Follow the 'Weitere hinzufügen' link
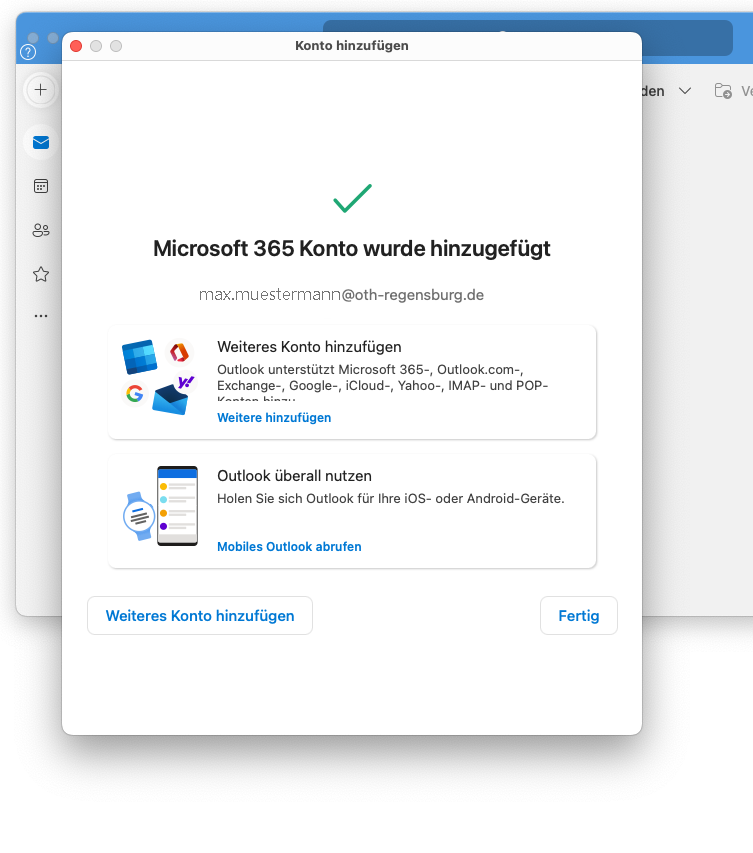 (274, 418)
